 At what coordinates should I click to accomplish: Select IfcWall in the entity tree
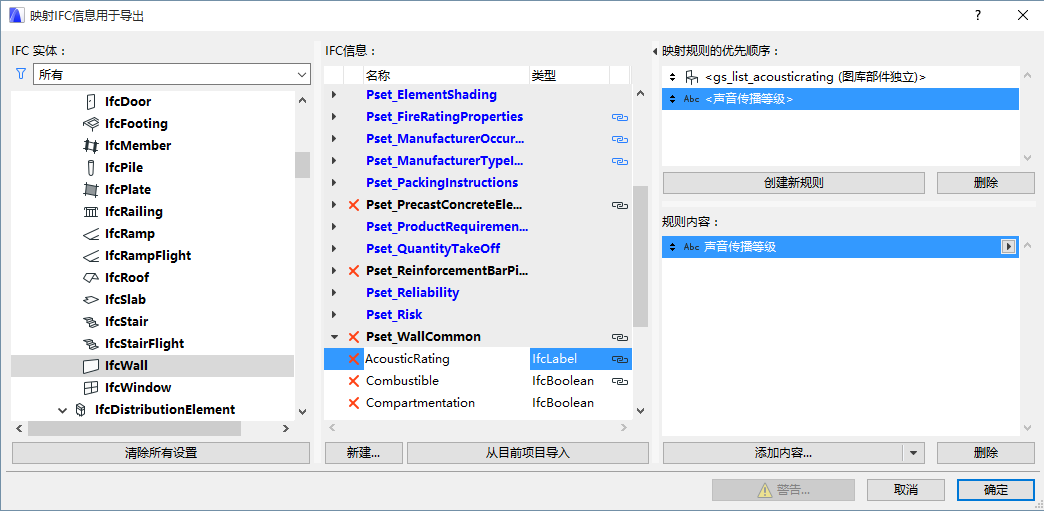(152, 366)
